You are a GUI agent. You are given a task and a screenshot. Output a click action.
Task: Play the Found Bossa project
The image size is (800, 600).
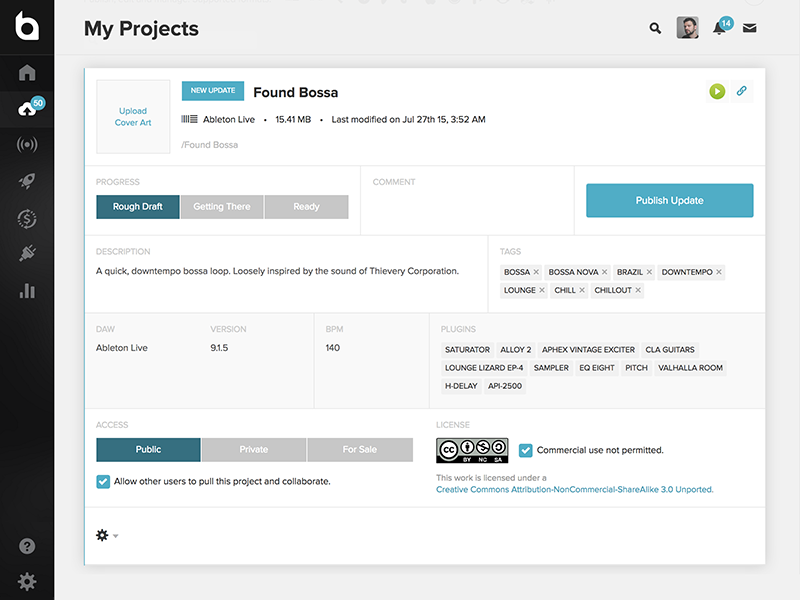tap(717, 91)
